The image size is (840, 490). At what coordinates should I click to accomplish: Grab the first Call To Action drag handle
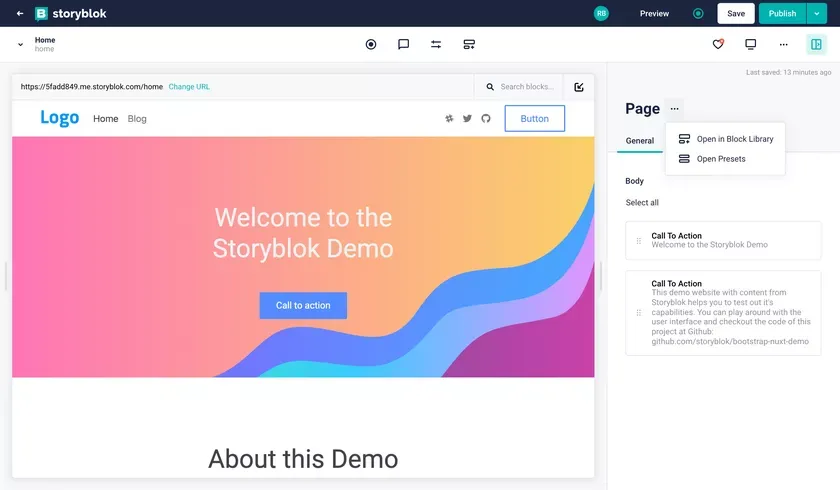click(x=639, y=241)
